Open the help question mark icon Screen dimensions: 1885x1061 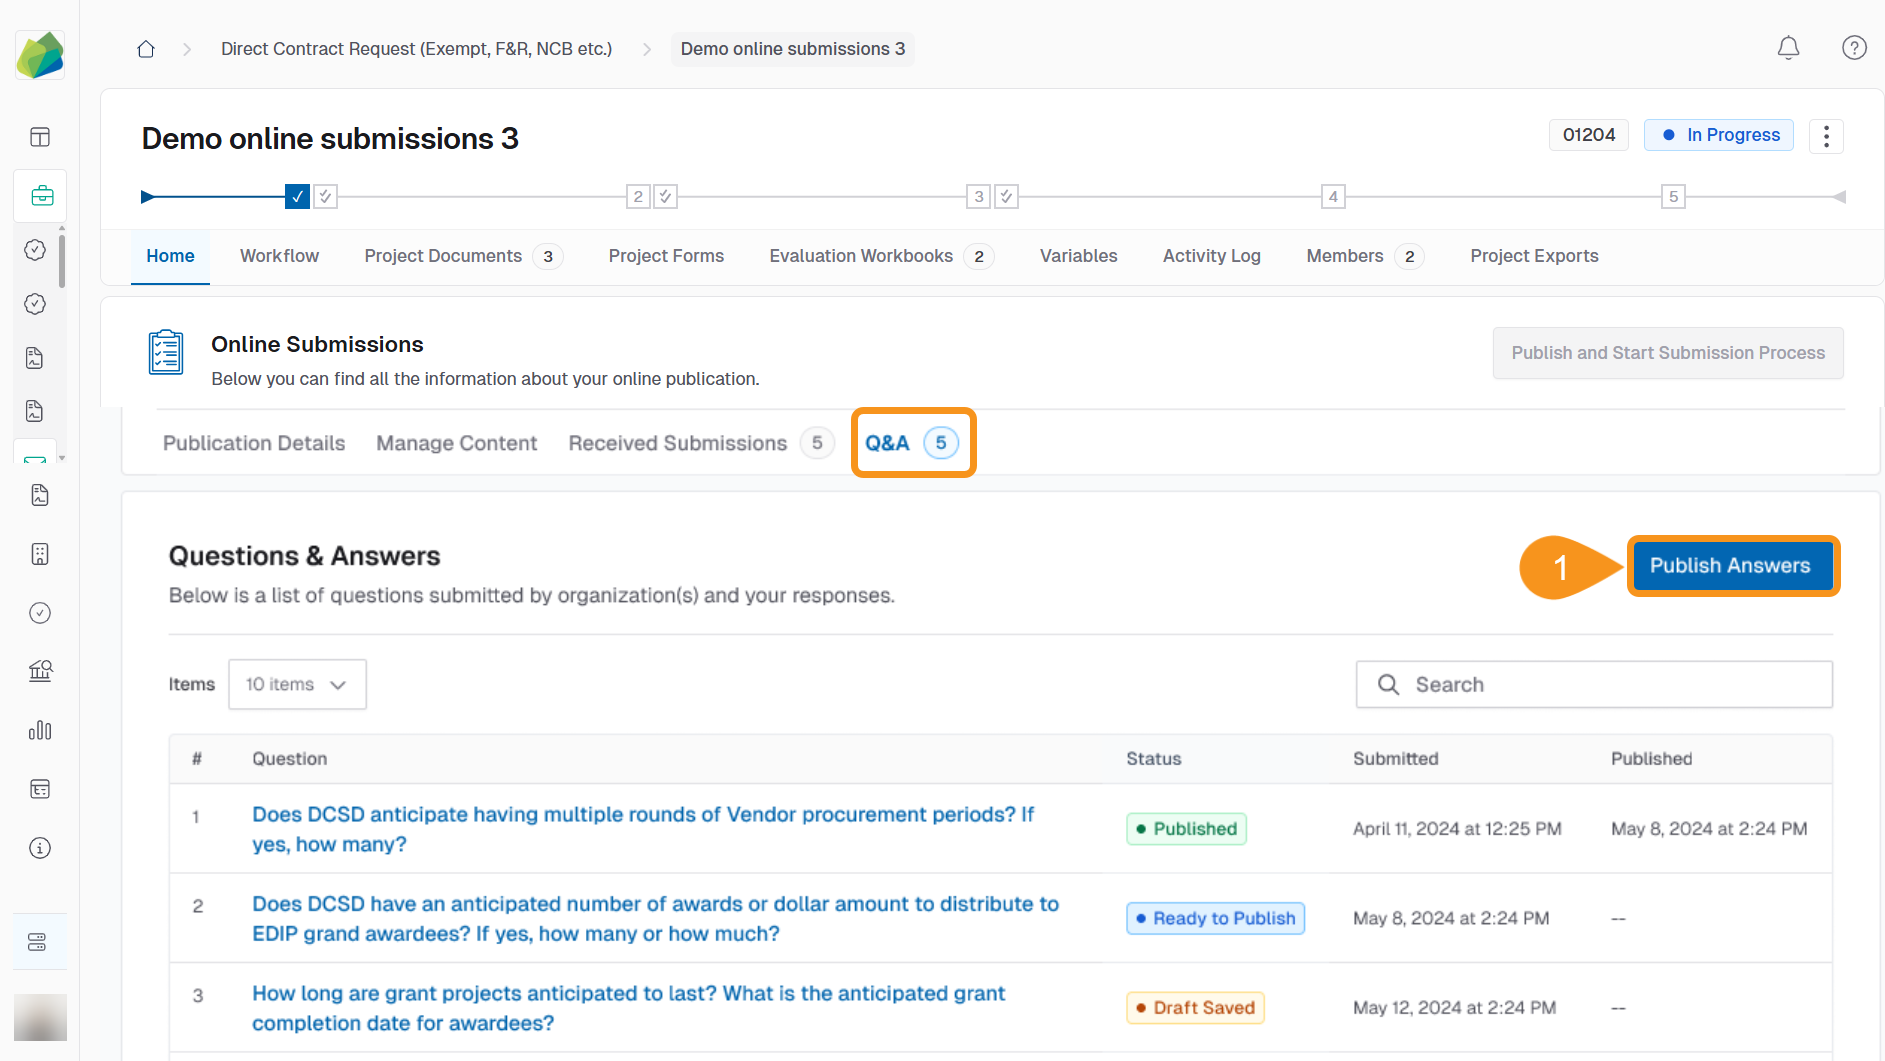(1854, 48)
